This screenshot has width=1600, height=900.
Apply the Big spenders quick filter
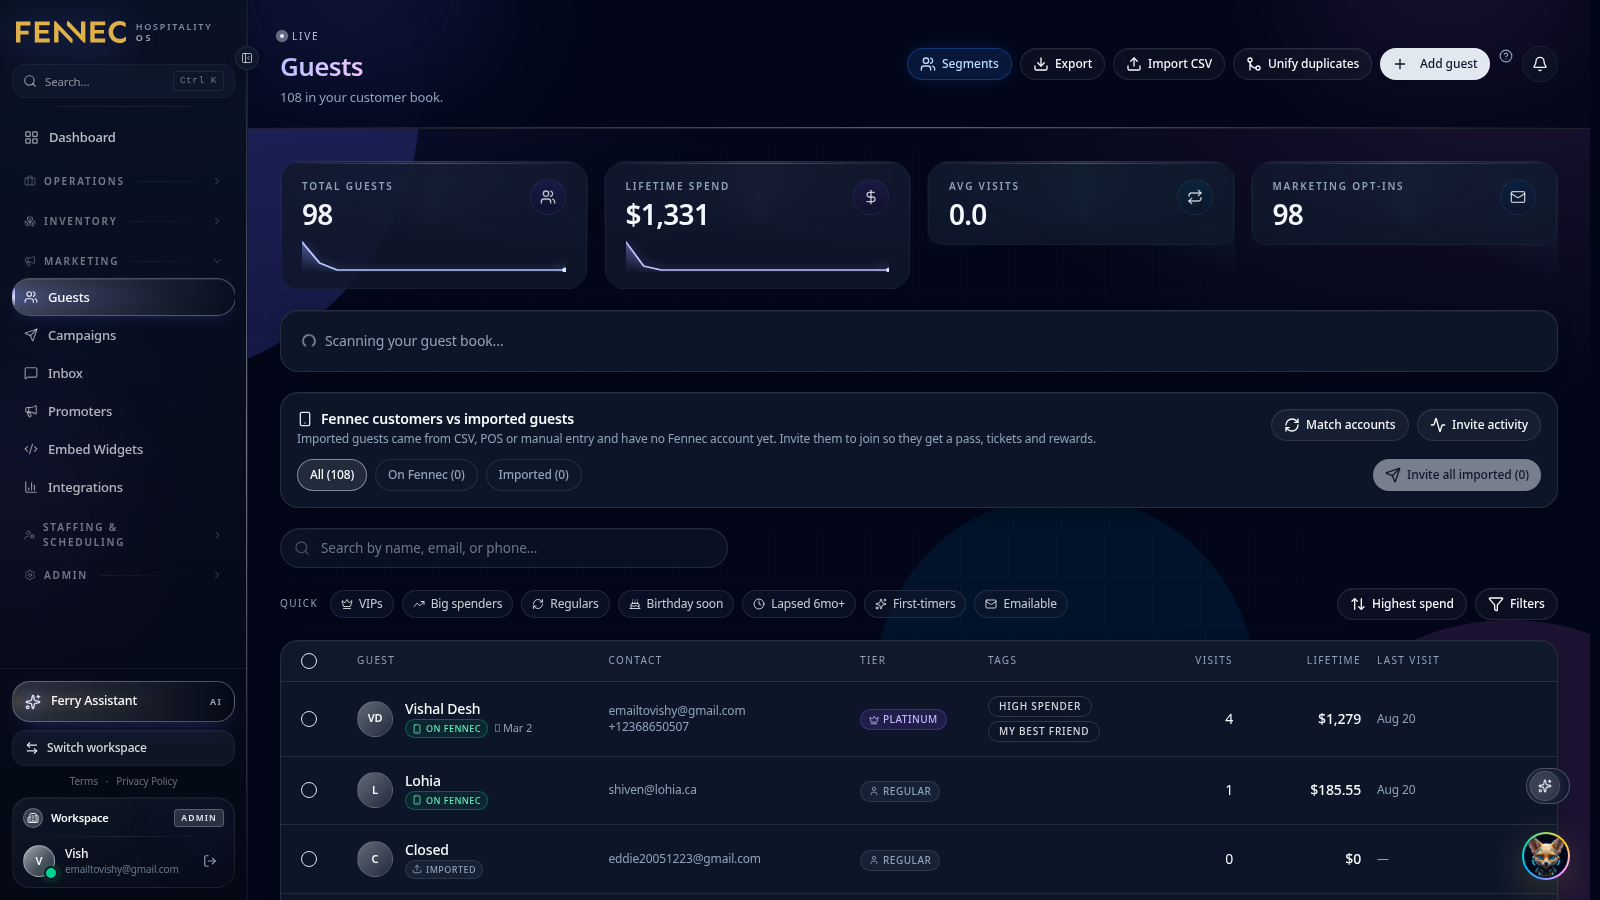(x=458, y=604)
